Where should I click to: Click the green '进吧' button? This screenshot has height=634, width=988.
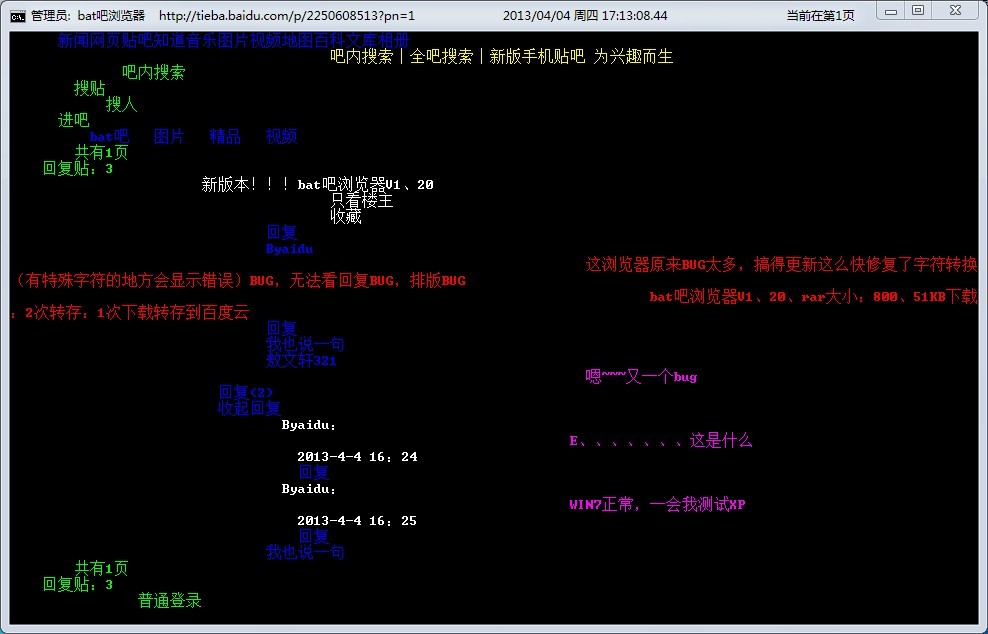74,120
